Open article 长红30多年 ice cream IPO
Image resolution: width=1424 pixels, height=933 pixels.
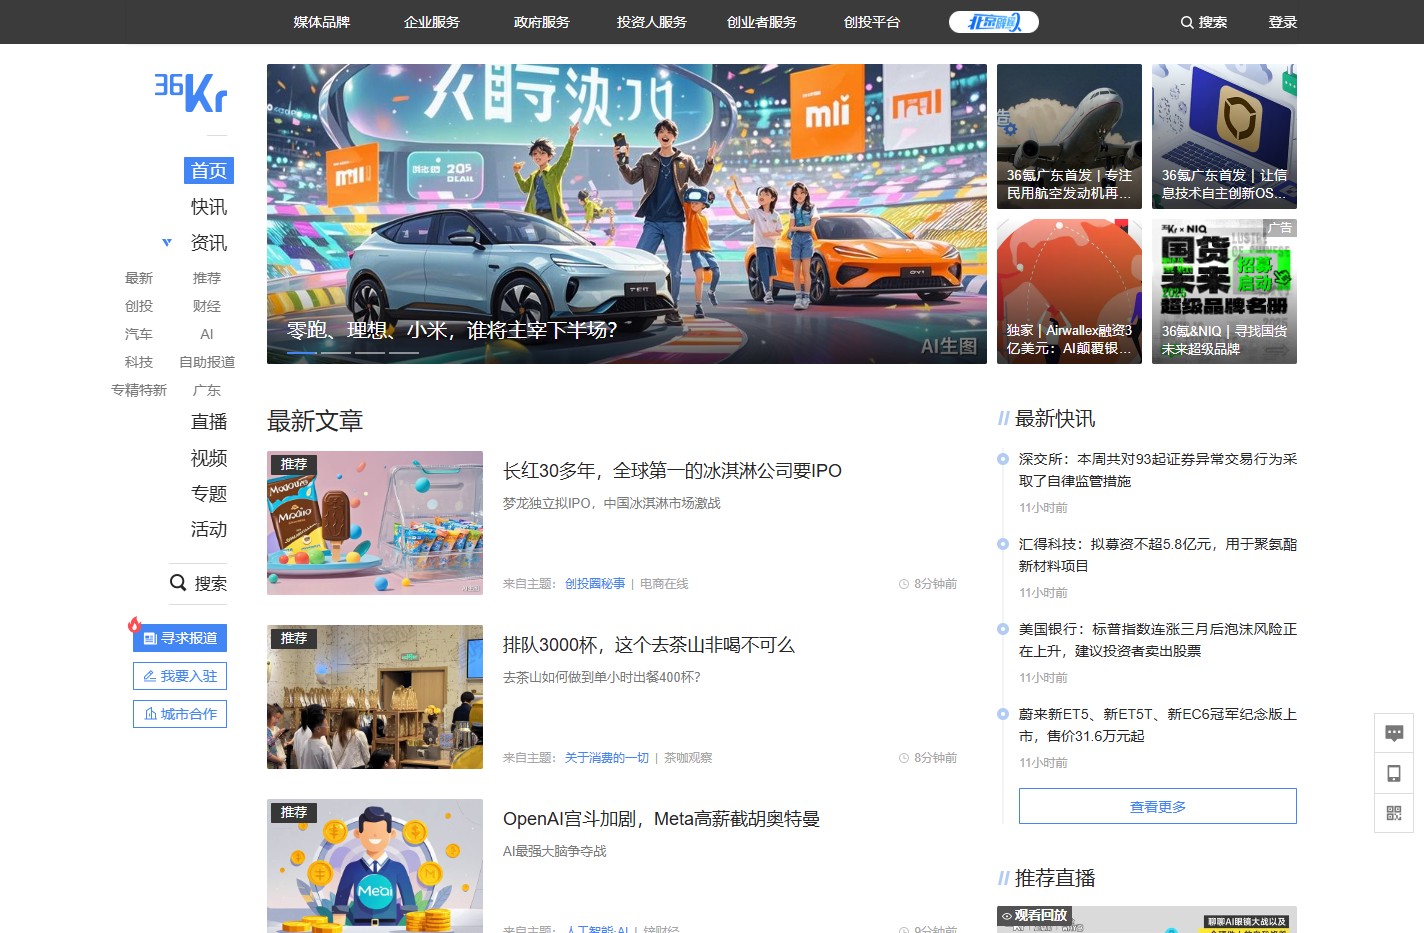pos(672,471)
